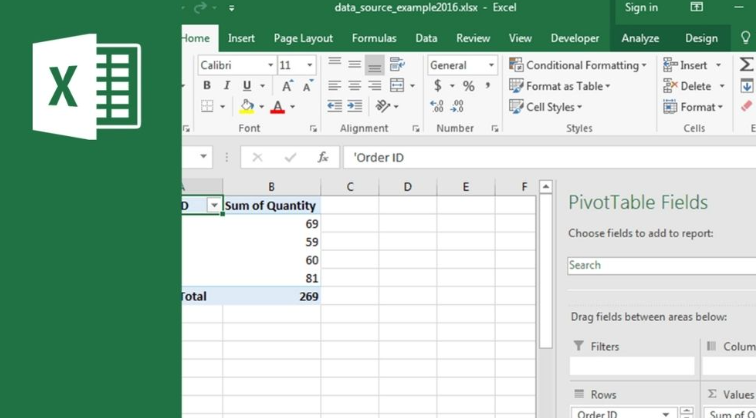The height and width of the screenshot is (418, 756).
Task: Decrease decimal places
Action: [457, 107]
